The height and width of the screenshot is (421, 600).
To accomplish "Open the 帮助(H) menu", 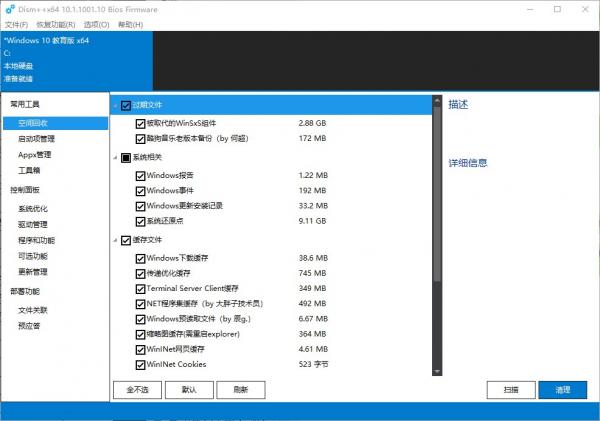I will pos(130,25).
